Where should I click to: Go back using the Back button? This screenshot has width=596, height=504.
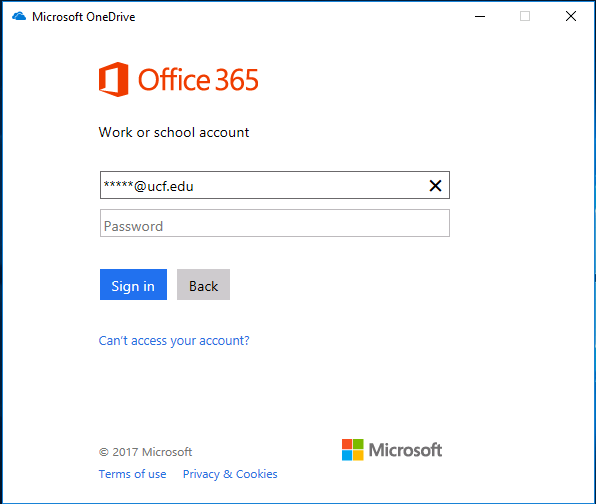(x=203, y=285)
